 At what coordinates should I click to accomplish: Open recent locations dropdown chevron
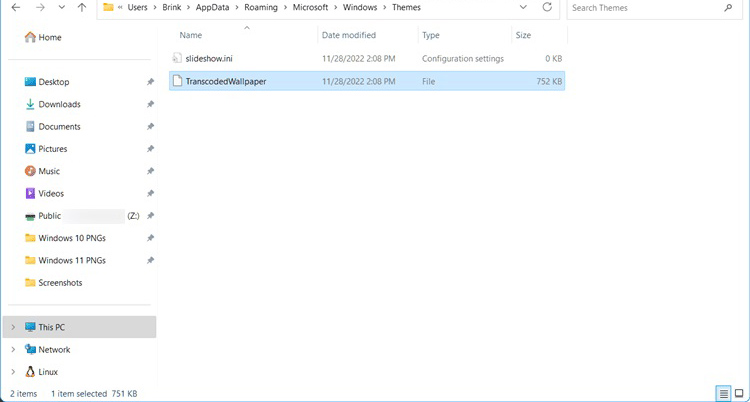click(60, 8)
